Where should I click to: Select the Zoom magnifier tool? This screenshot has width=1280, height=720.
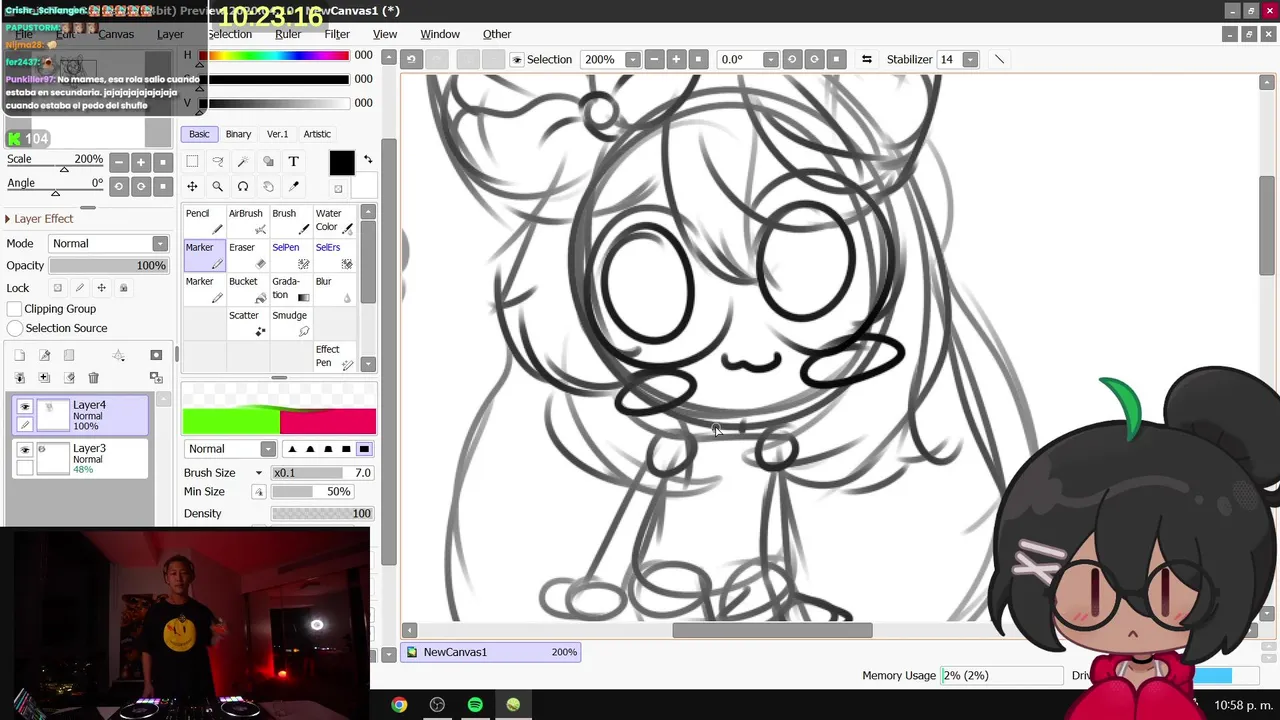[217, 187]
